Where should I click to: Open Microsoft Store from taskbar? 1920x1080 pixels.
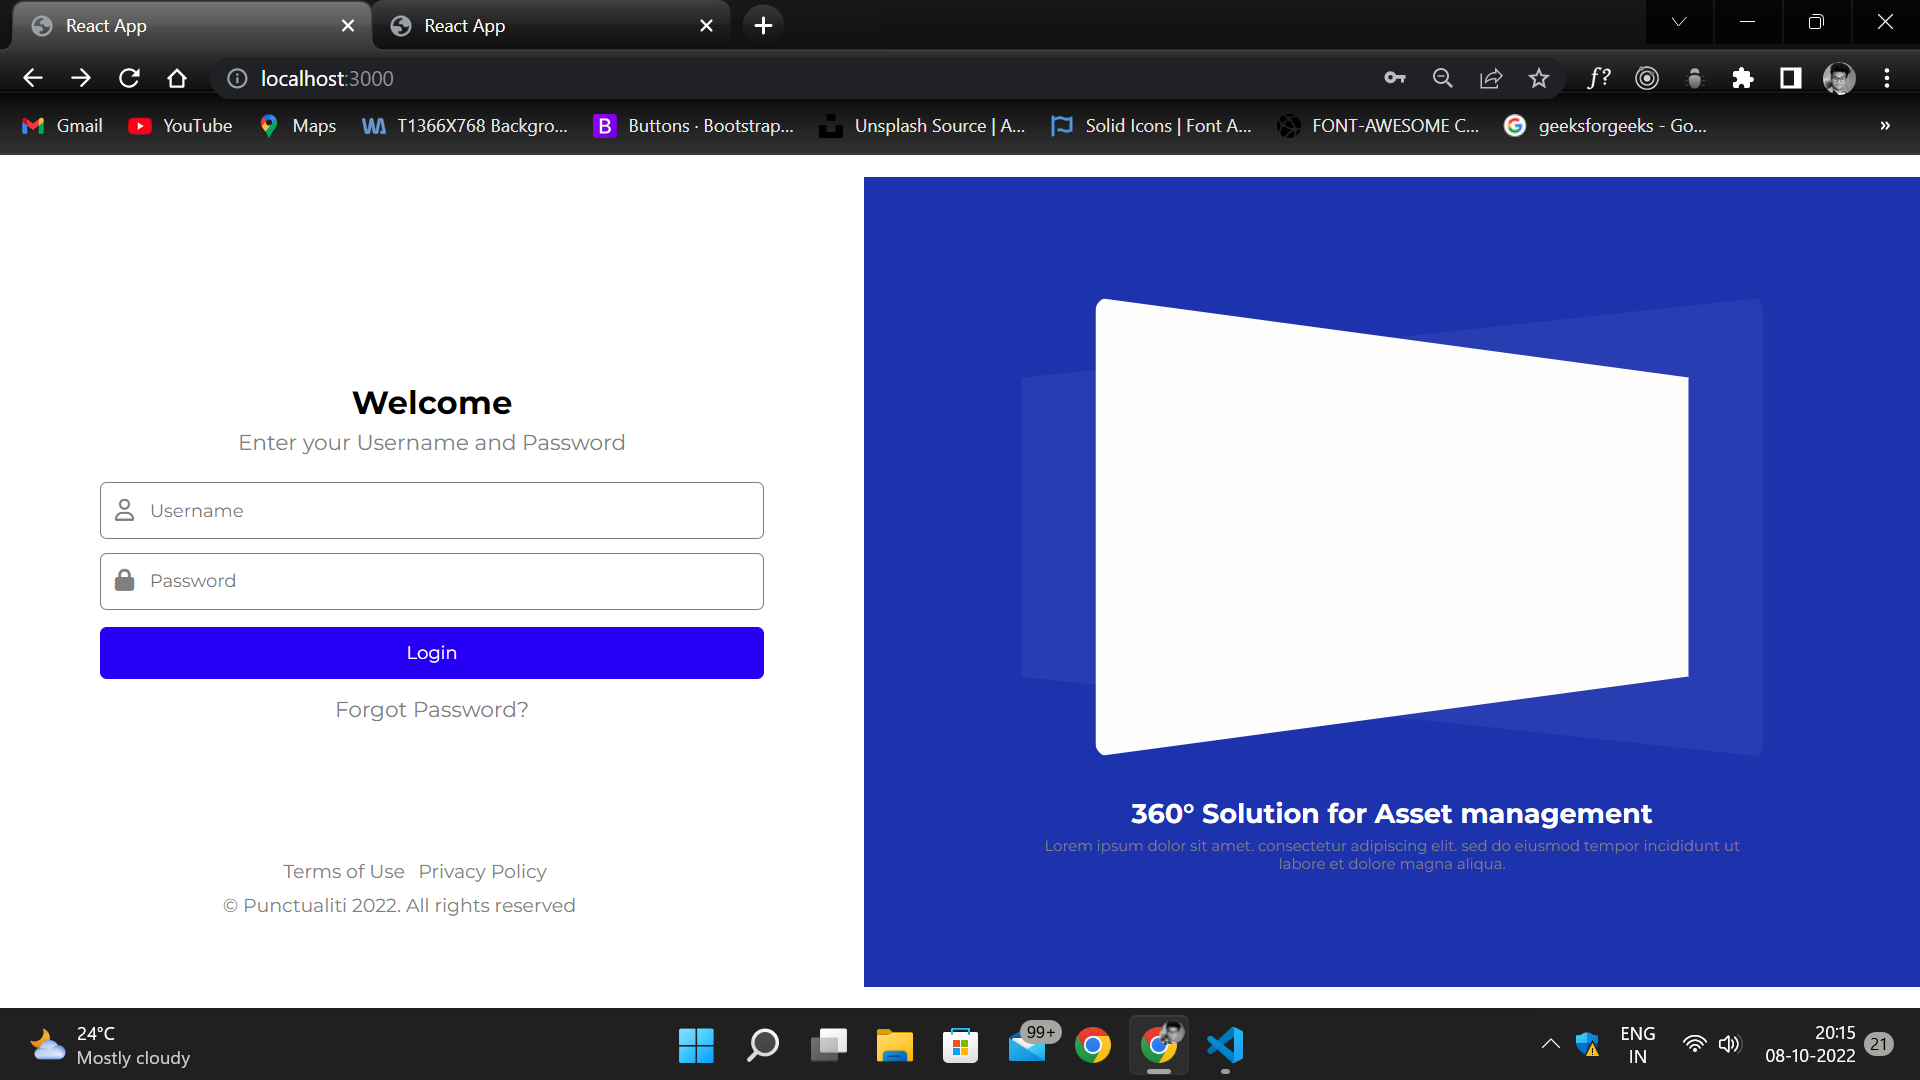point(961,1046)
